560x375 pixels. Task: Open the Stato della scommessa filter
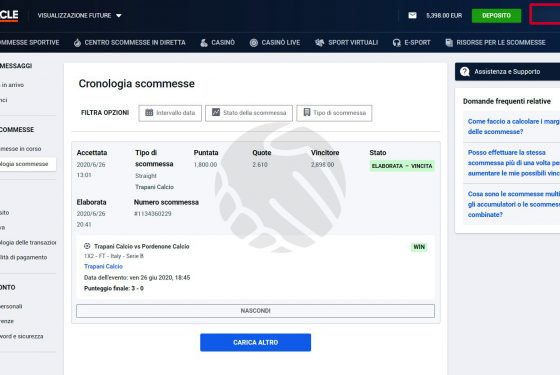pos(249,113)
